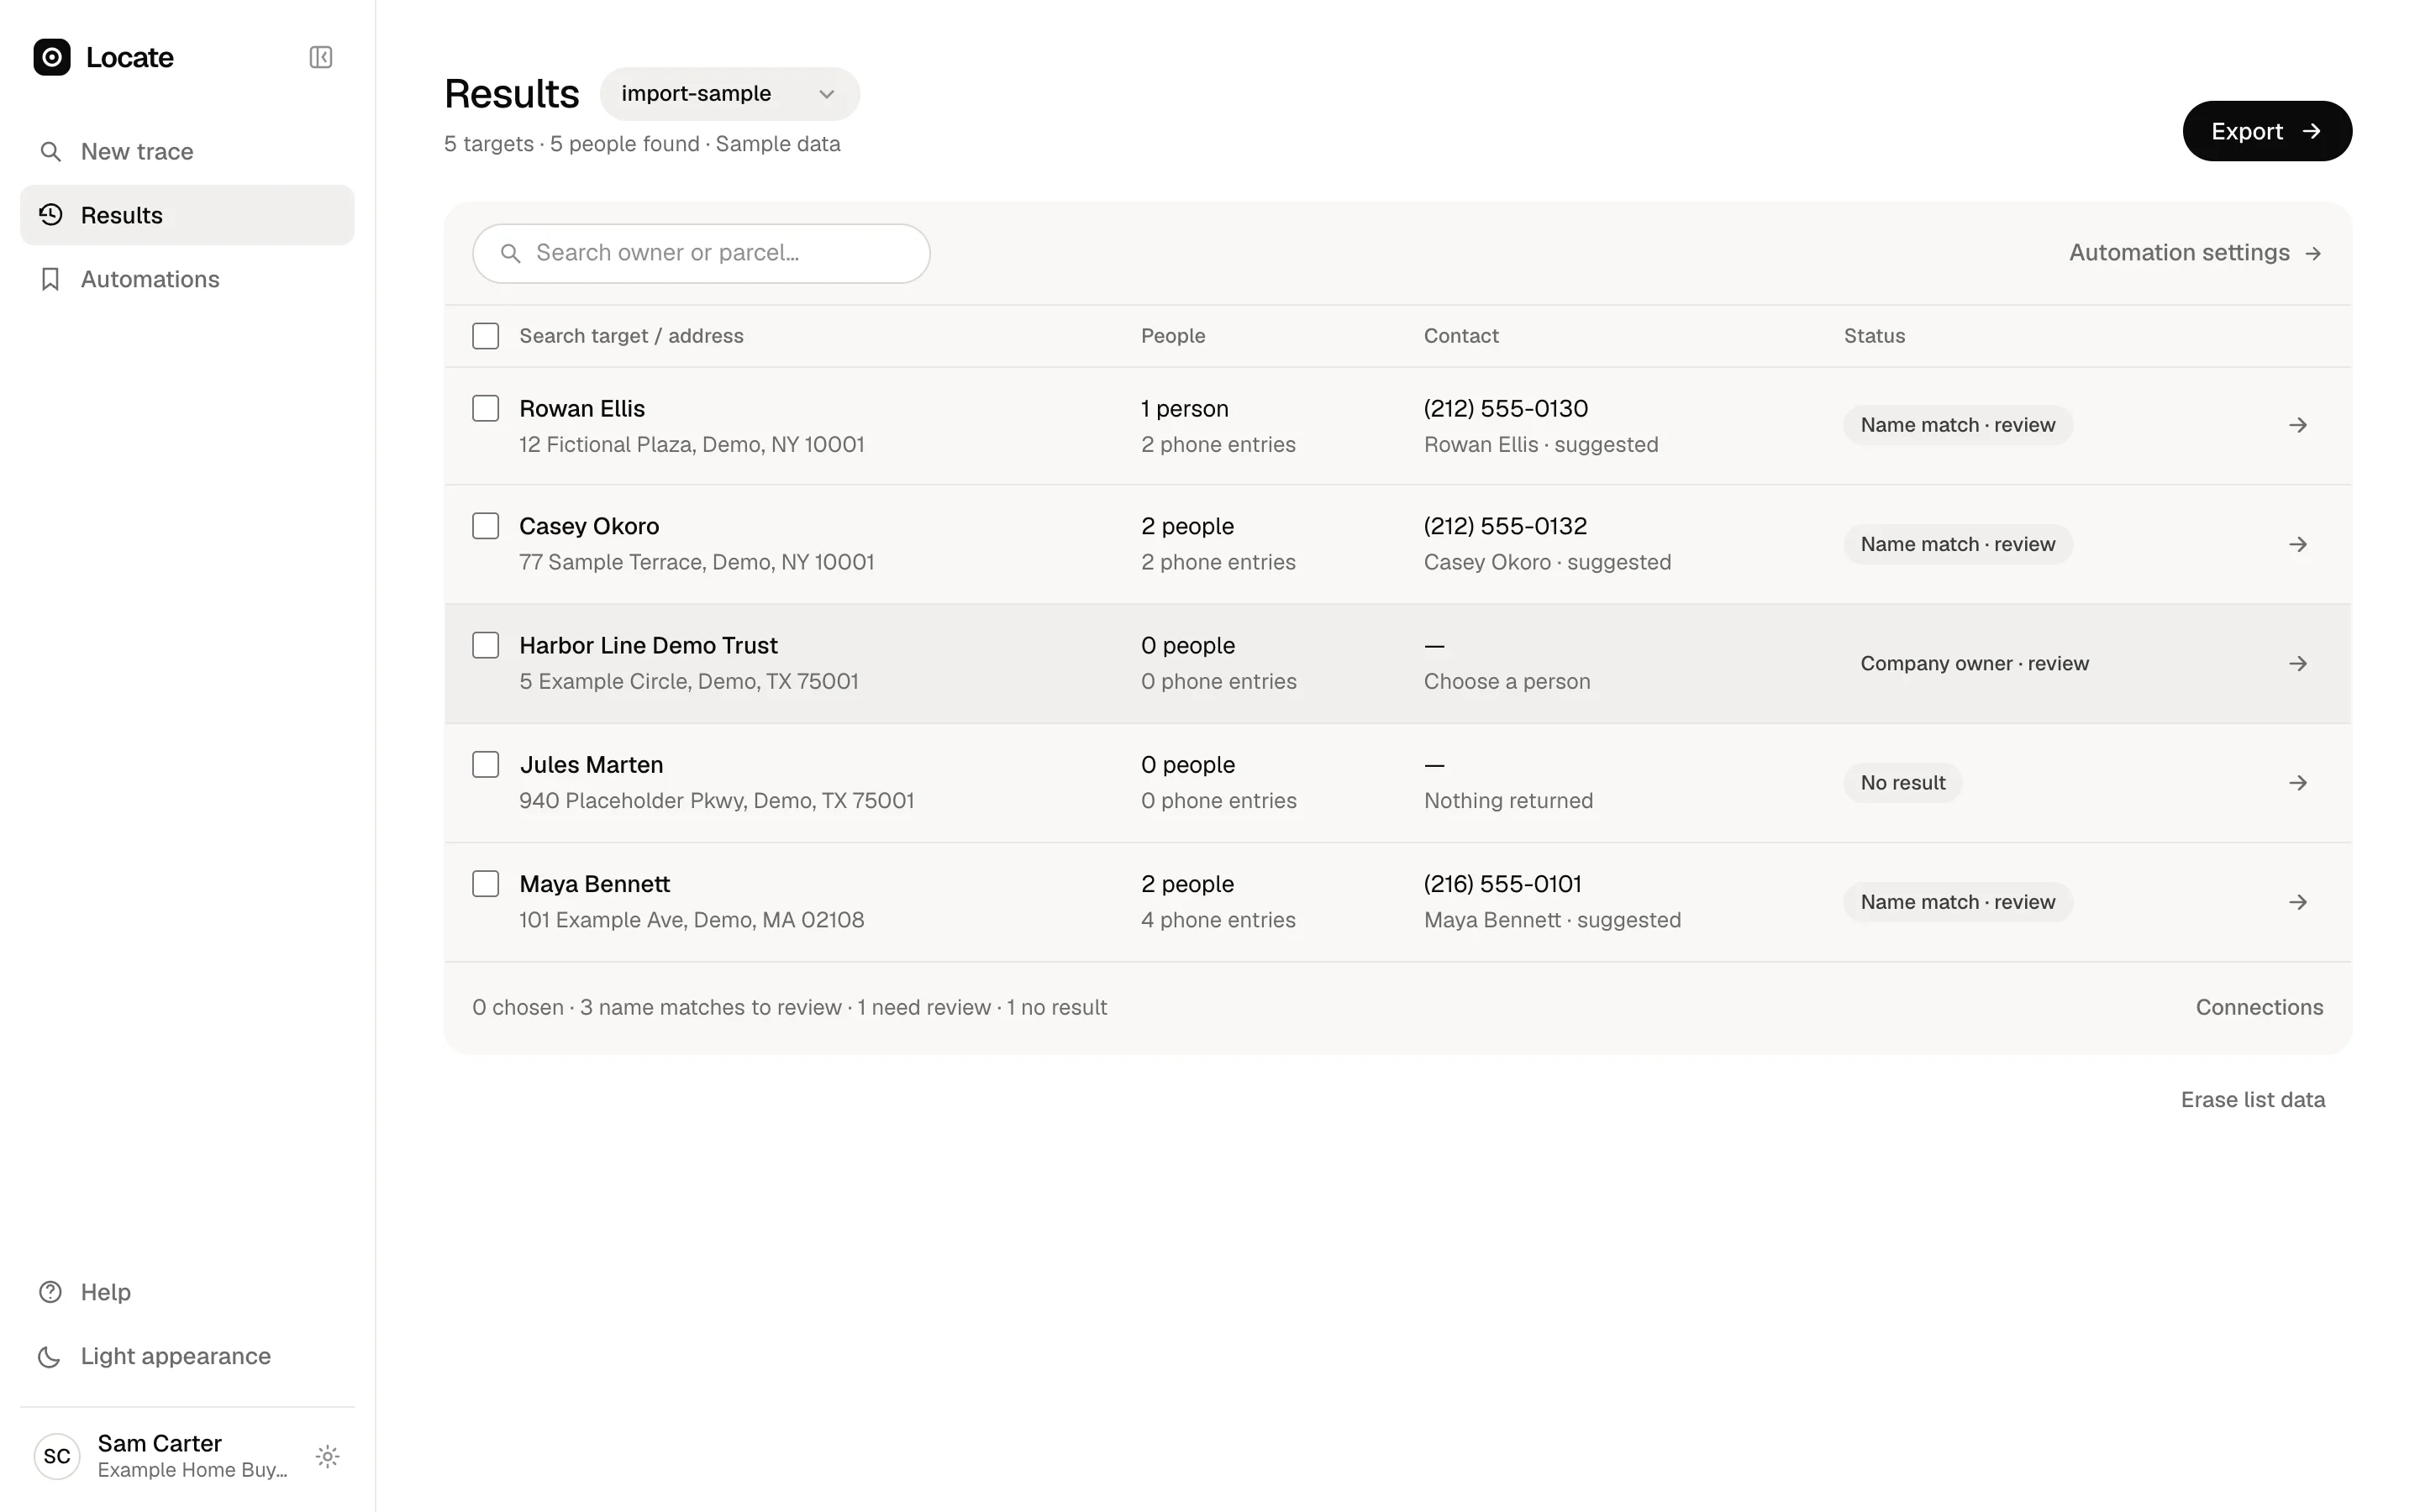Open Casey Okoro row arrow

coord(2298,544)
